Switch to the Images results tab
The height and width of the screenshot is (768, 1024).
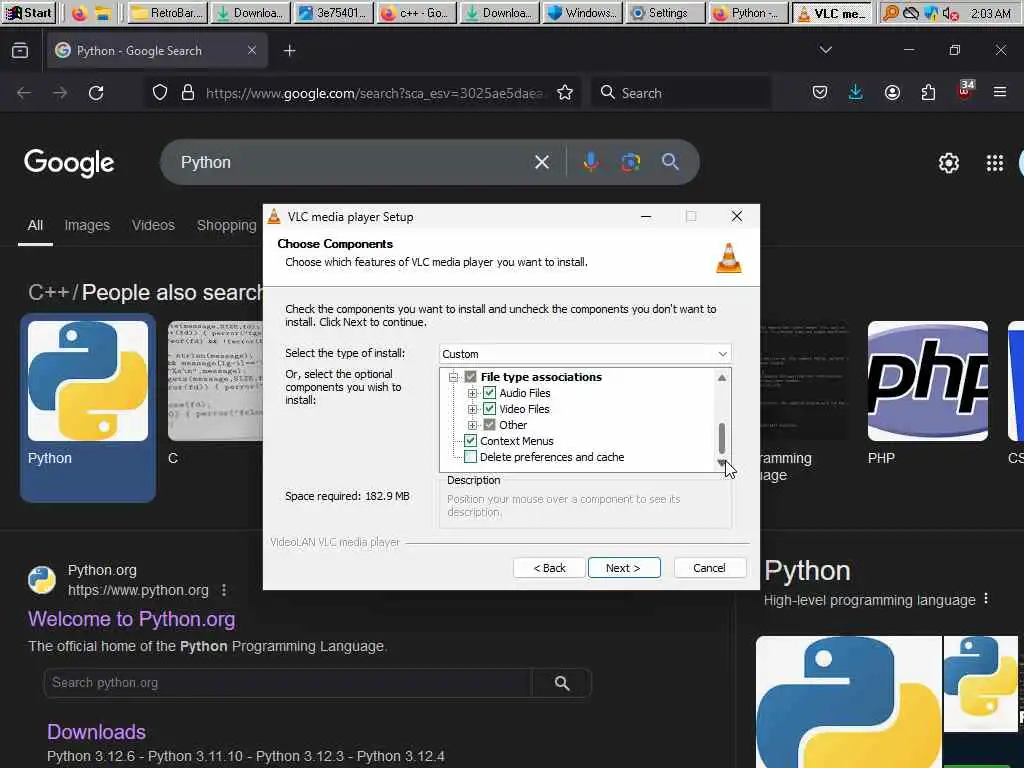(x=87, y=225)
